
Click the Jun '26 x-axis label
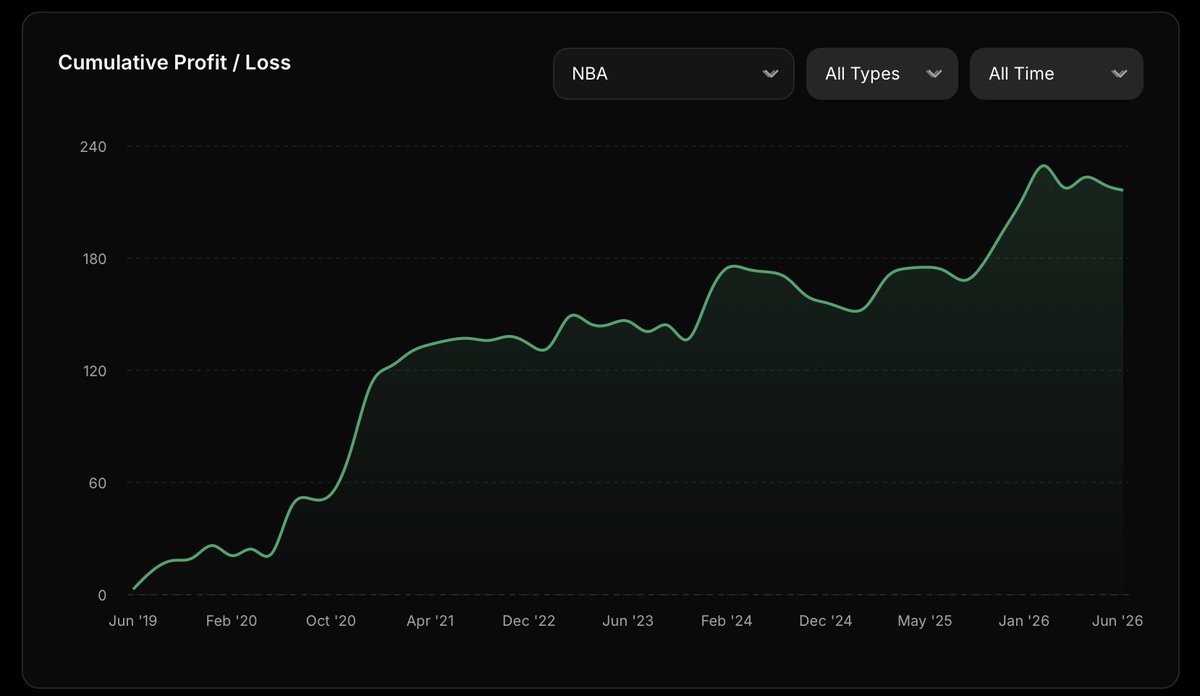point(1117,621)
